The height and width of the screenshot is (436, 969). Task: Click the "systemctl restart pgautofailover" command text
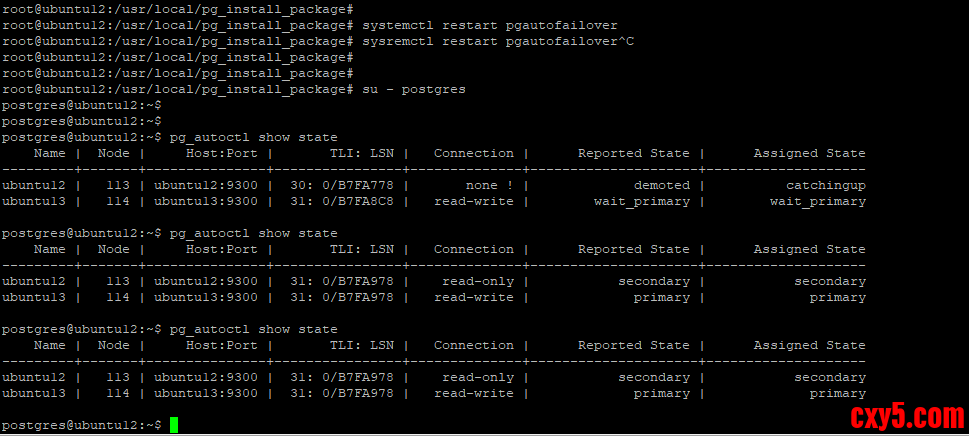pyautogui.click(x=490, y=24)
